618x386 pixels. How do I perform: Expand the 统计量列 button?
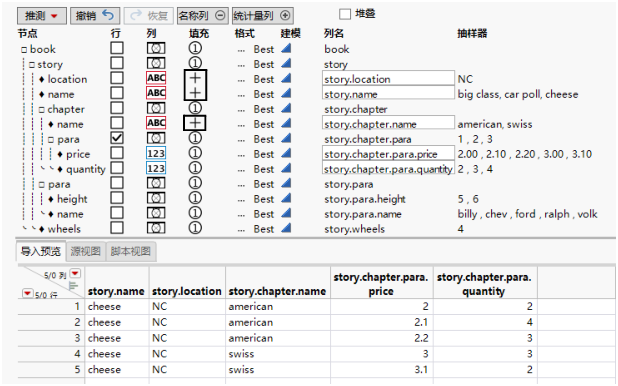(x=262, y=16)
